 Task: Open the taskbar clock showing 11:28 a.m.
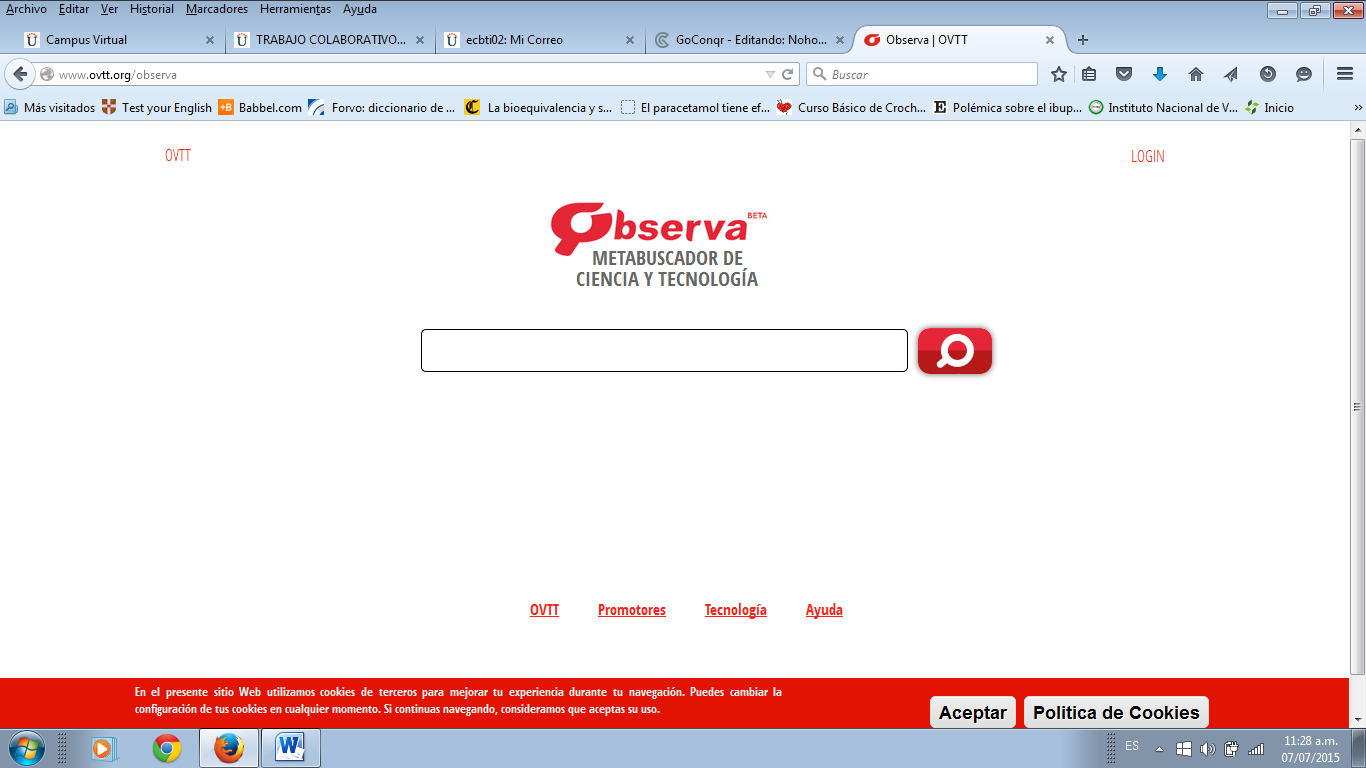tap(1310, 749)
